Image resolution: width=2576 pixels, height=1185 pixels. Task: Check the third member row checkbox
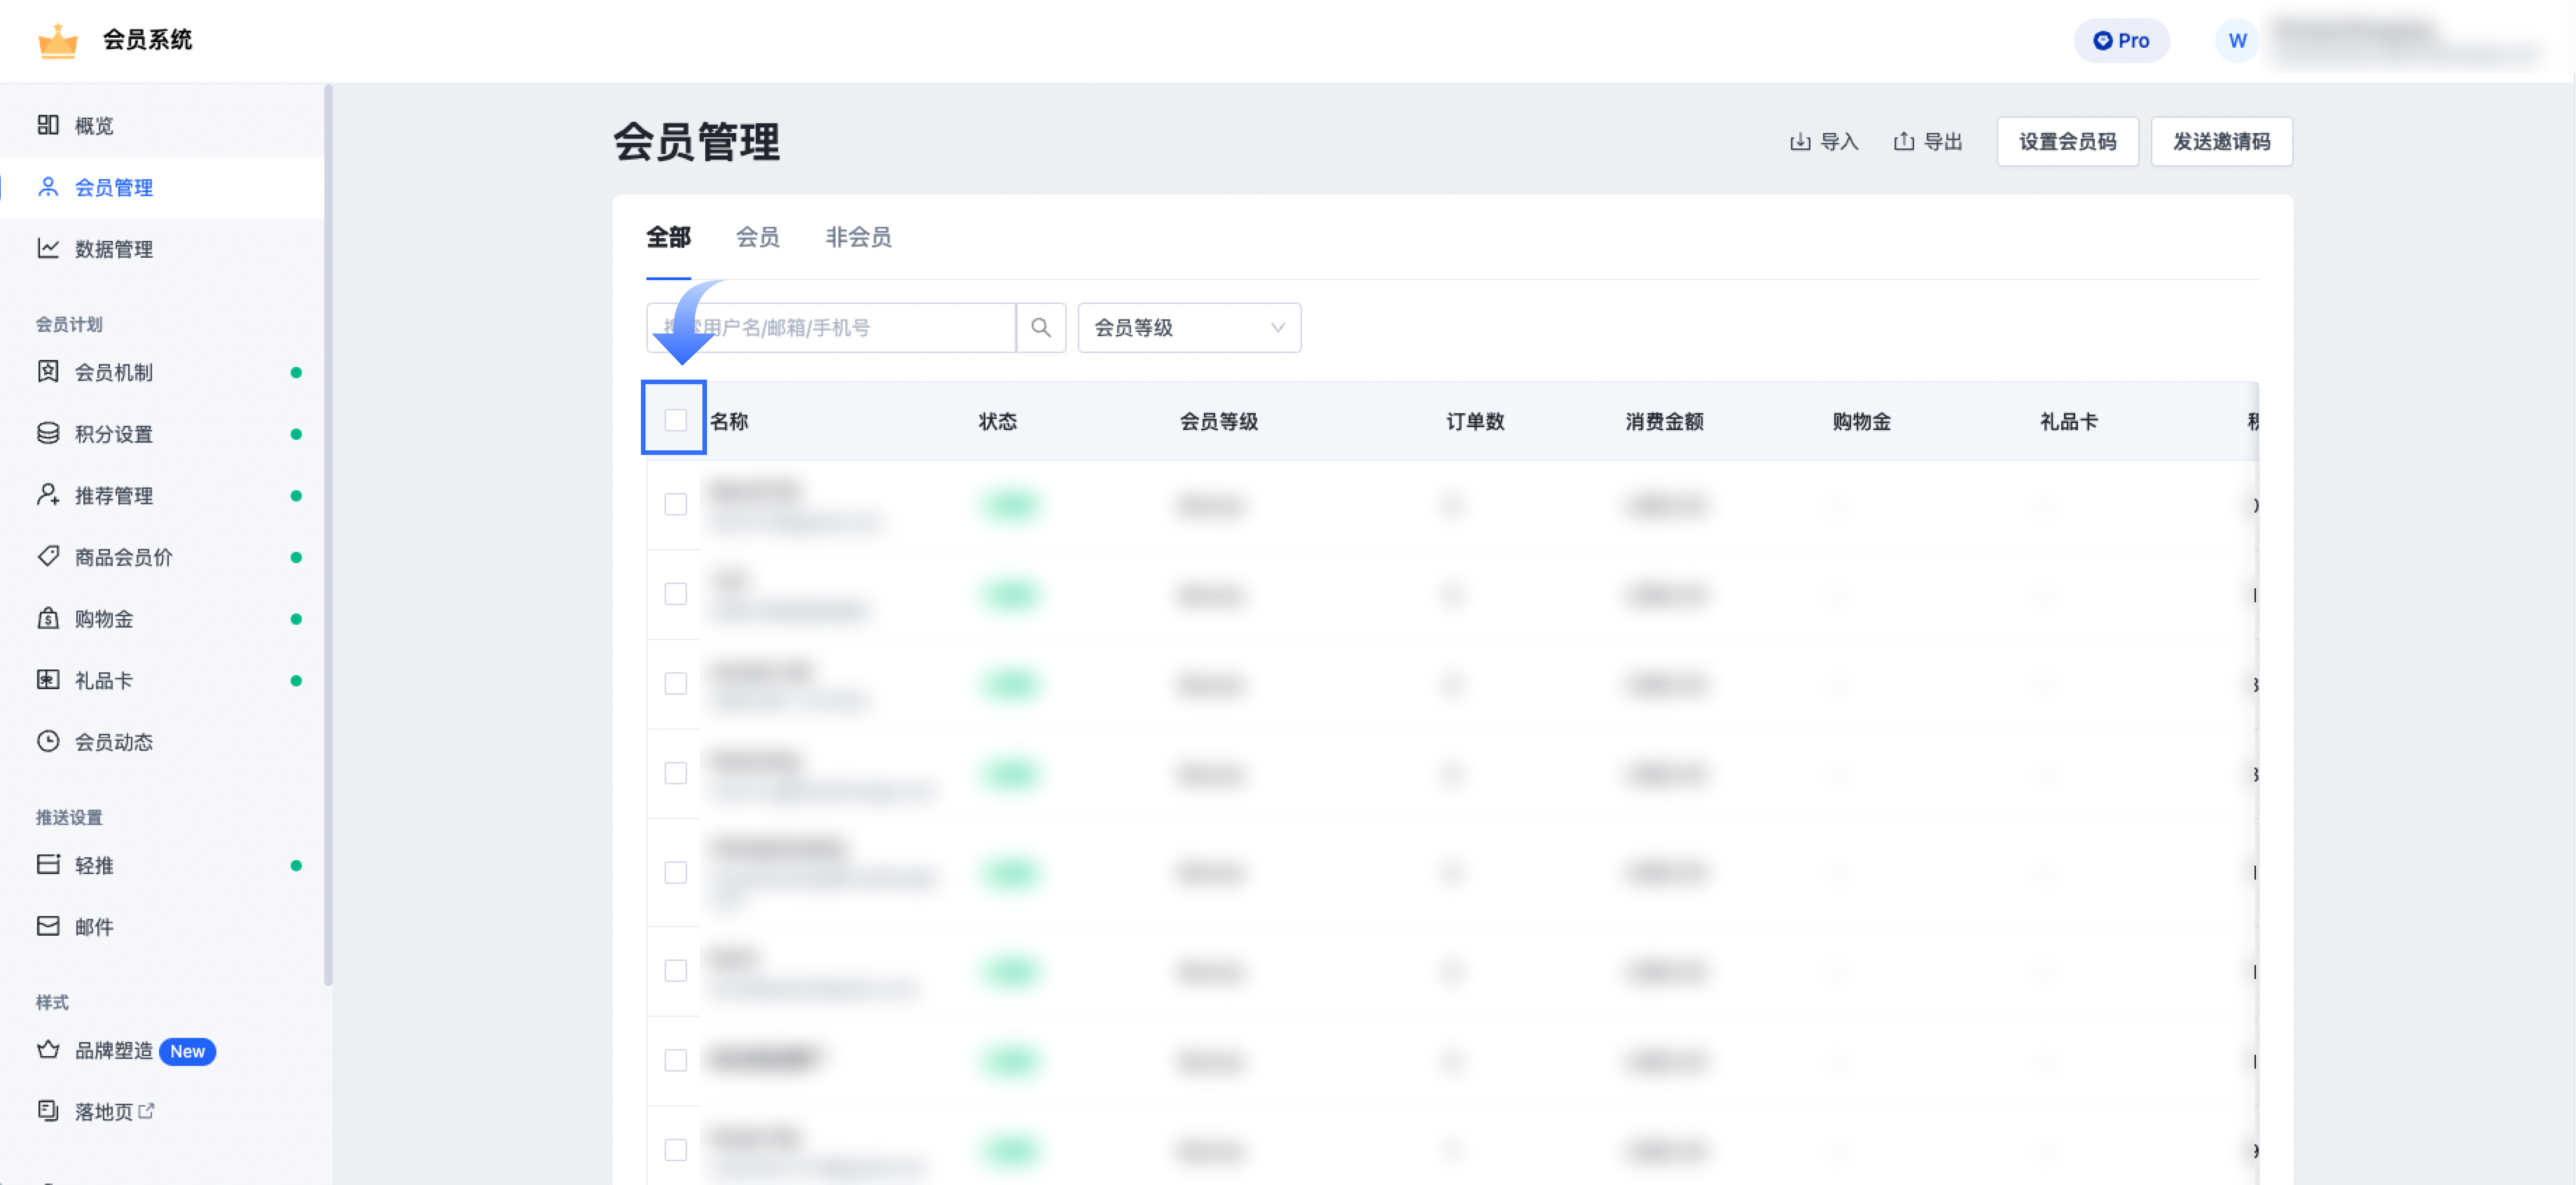tap(675, 683)
